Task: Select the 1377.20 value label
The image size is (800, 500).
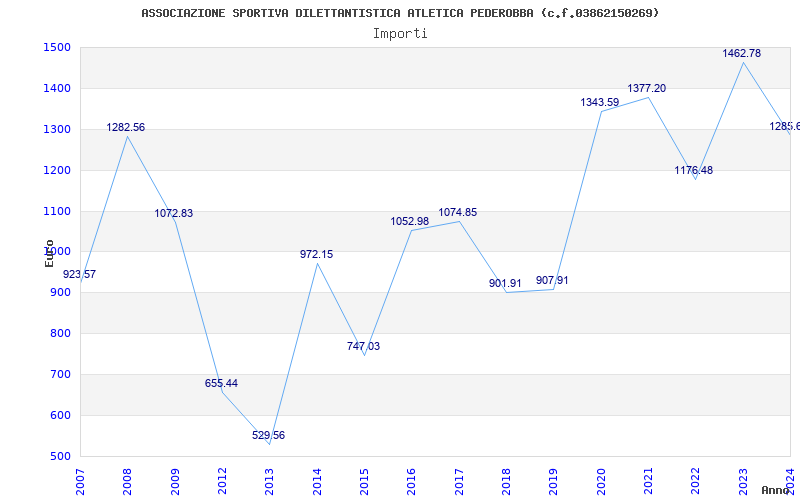Action: coord(646,89)
